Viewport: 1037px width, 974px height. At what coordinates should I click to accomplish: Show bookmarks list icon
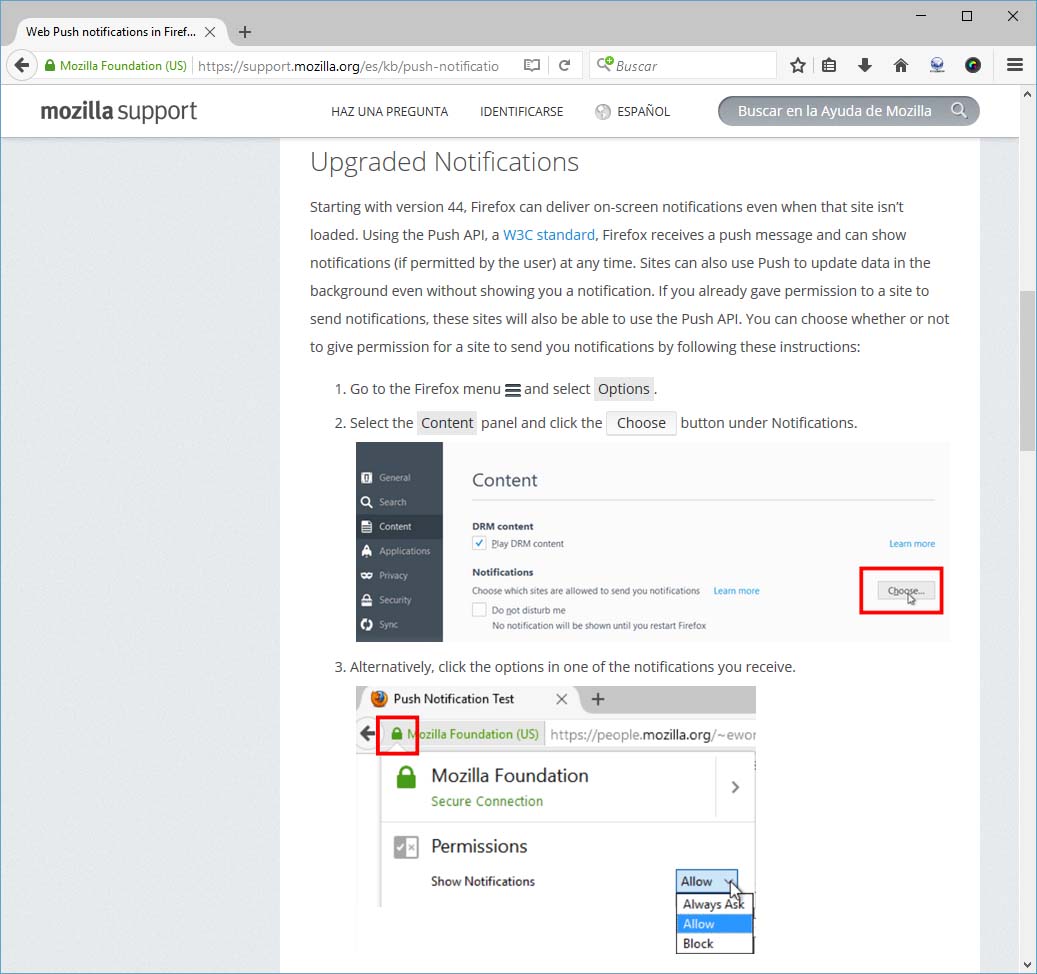[x=829, y=65]
